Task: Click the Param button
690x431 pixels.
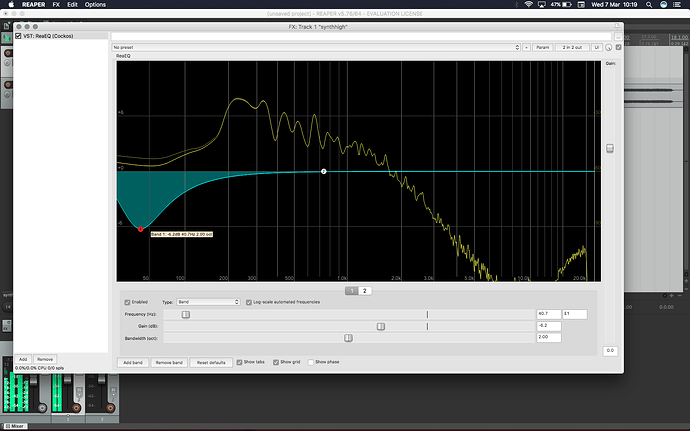Action: point(543,47)
